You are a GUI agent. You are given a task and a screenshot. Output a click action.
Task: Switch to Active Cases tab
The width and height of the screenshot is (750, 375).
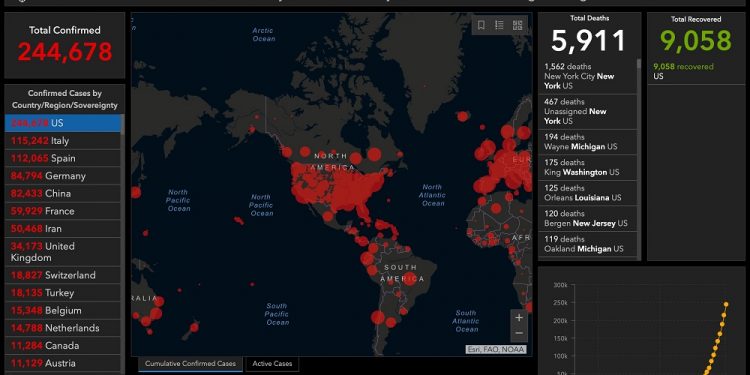[x=272, y=364]
